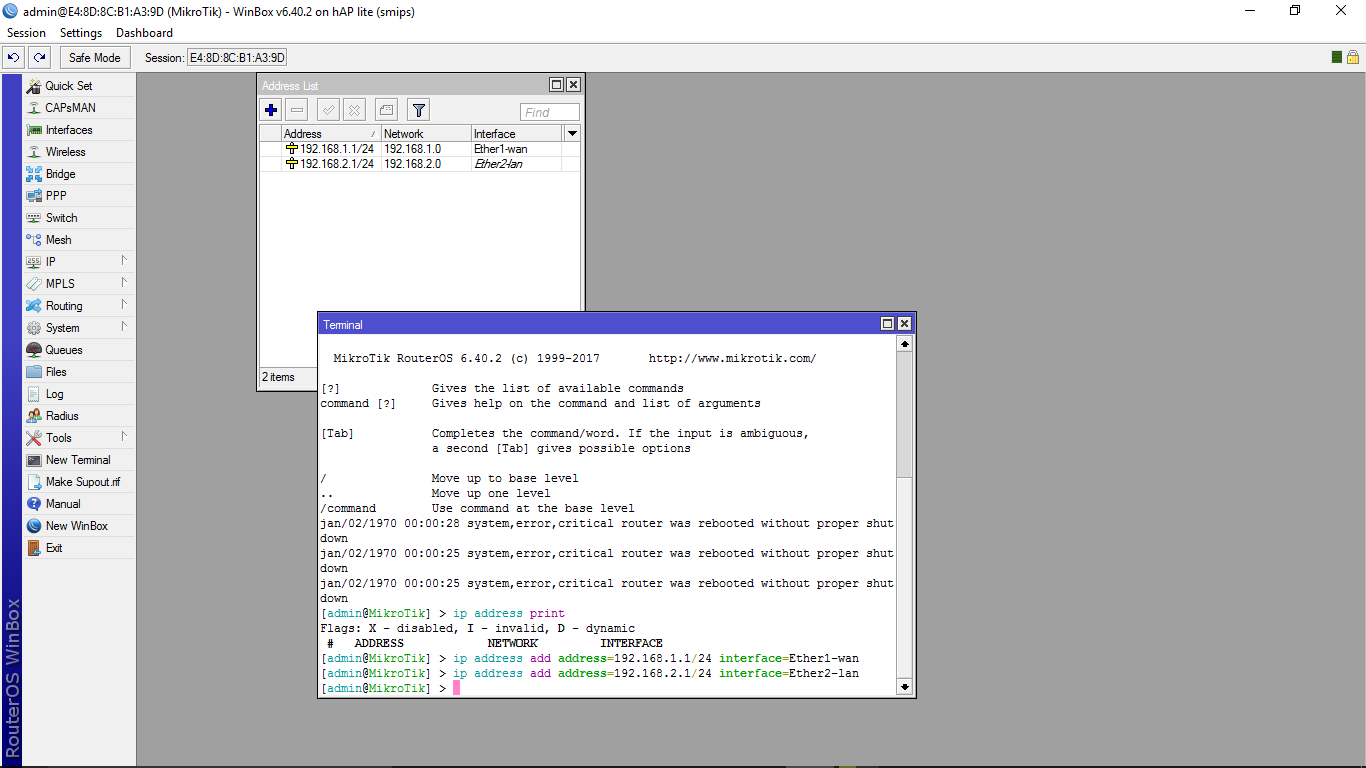Viewport: 1366px width, 768px height.
Task: Sort by Network column header
Action: pos(426,133)
